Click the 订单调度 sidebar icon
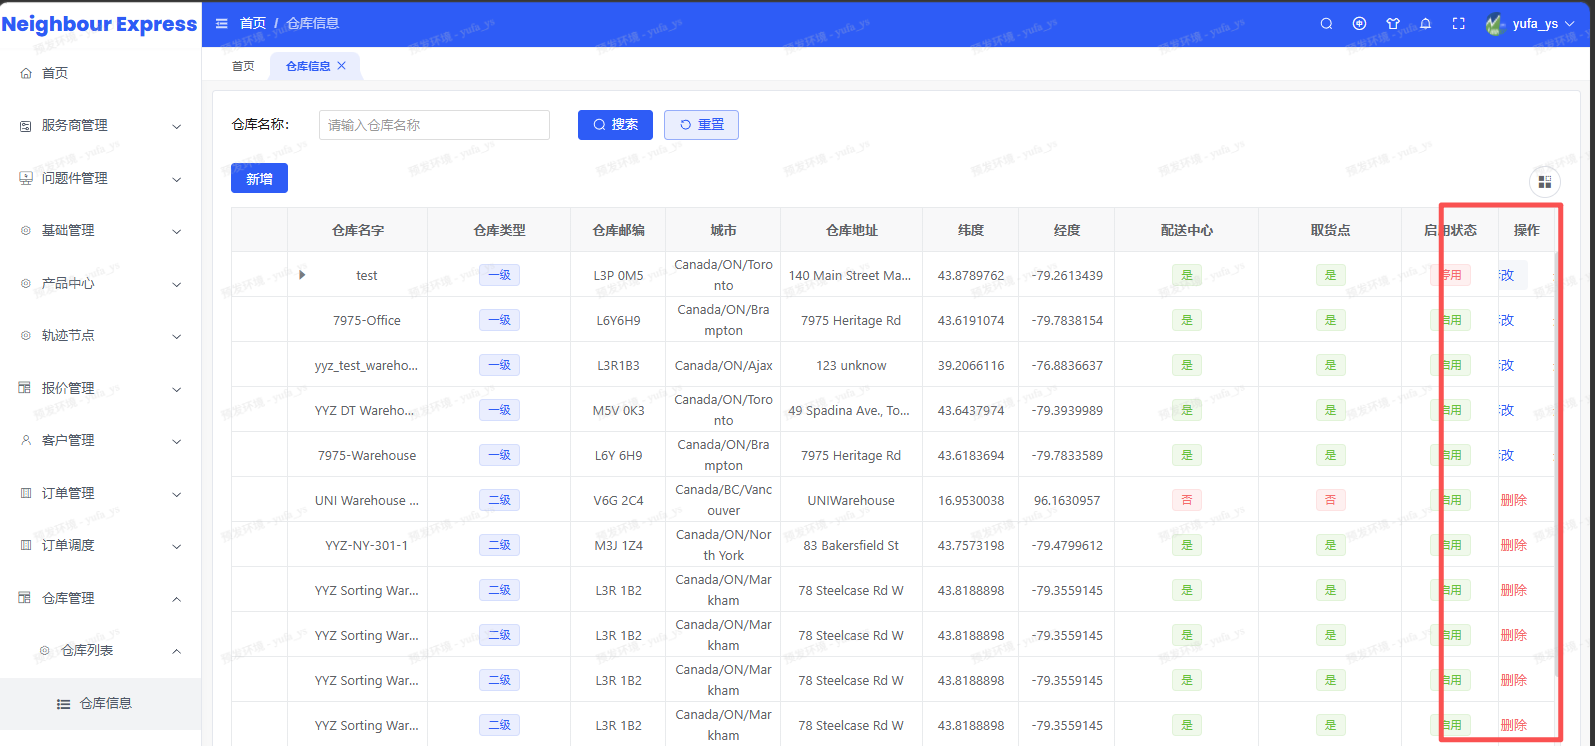 (26, 545)
